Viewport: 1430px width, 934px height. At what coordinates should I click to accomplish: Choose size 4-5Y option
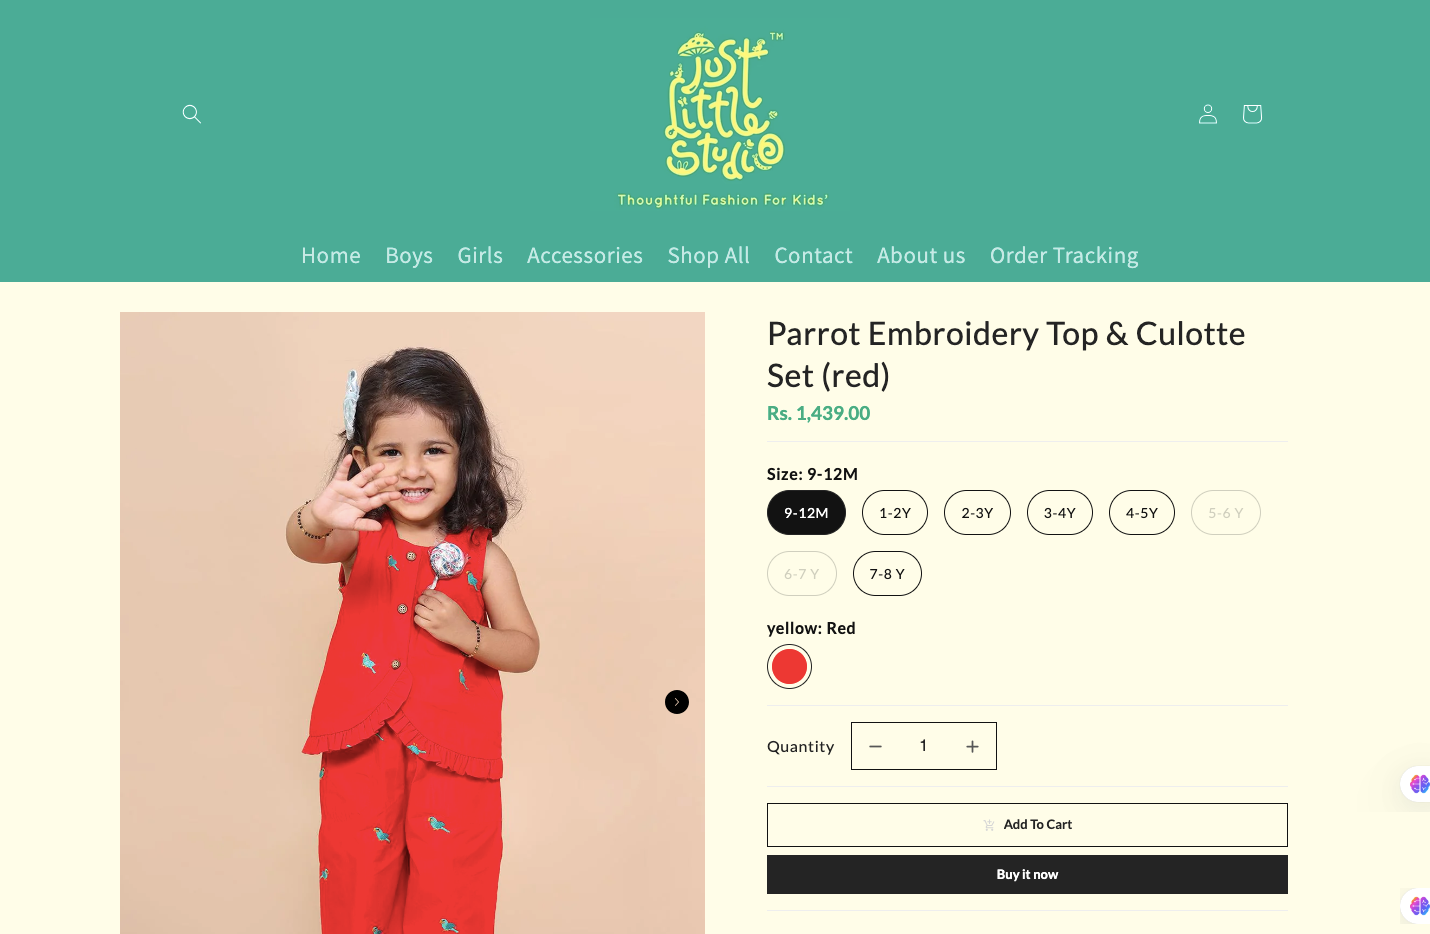(x=1142, y=513)
